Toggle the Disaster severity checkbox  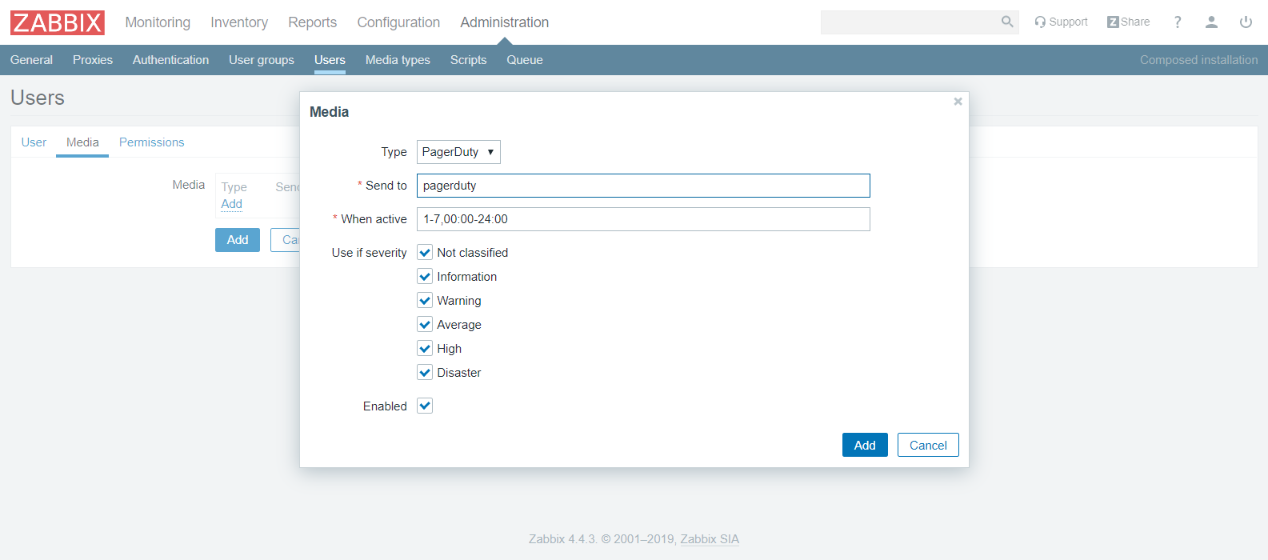tap(425, 373)
